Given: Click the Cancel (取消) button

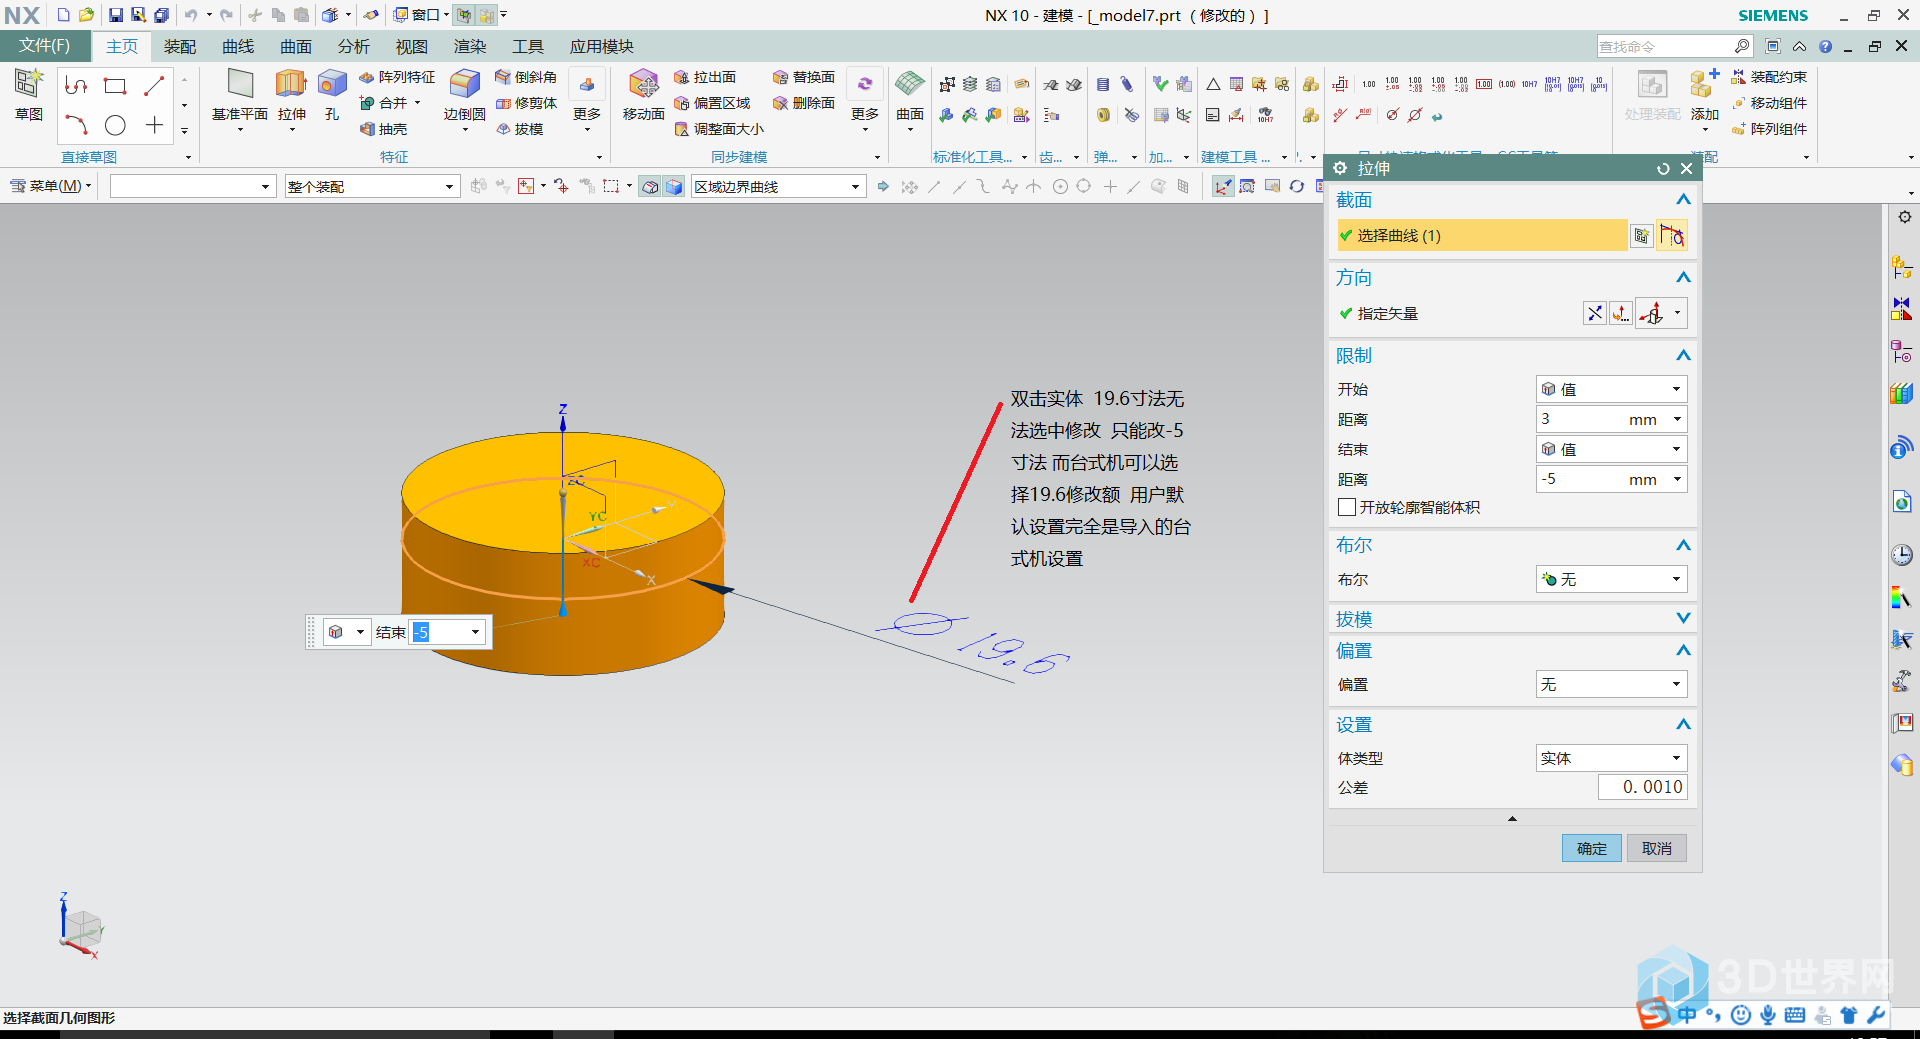Looking at the screenshot, I should (x=1656, y=848).
